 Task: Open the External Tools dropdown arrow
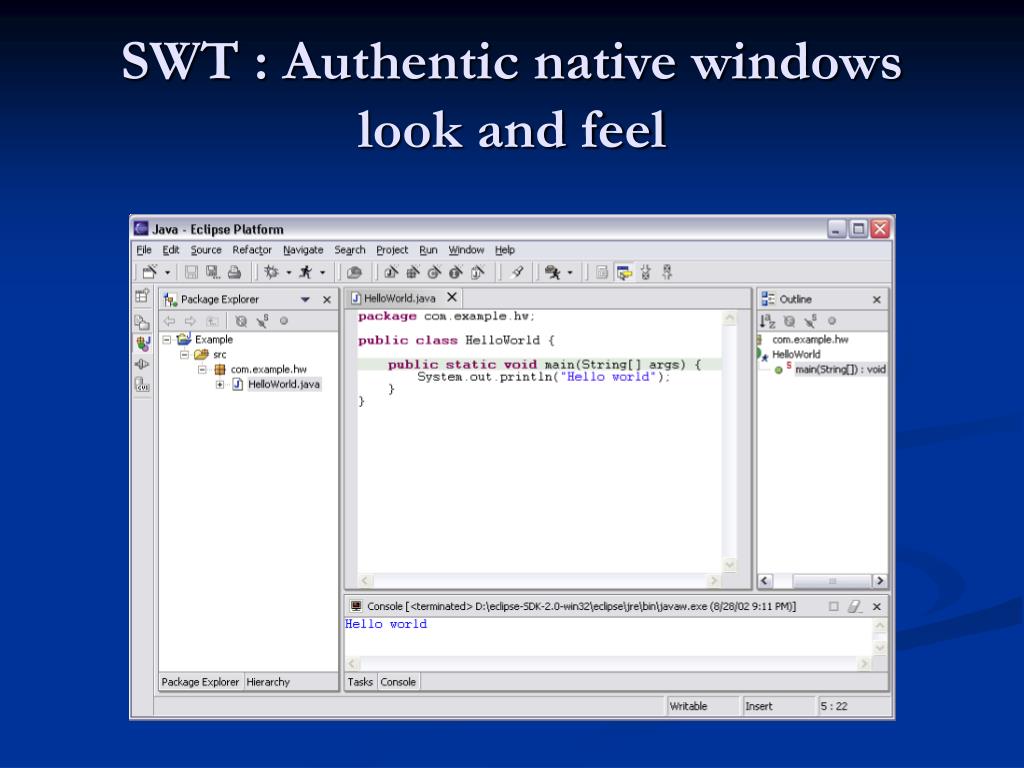(x=570, y=272)
